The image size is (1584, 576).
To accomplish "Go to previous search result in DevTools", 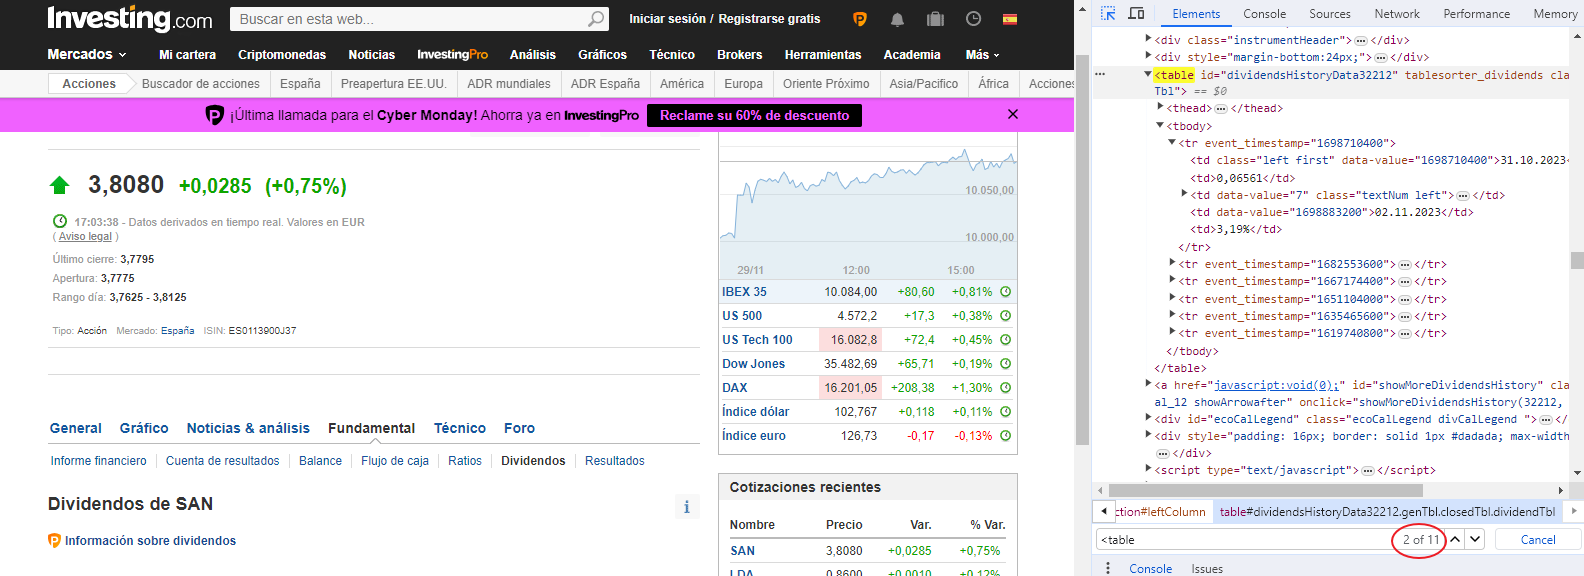I will (1456, 539).
